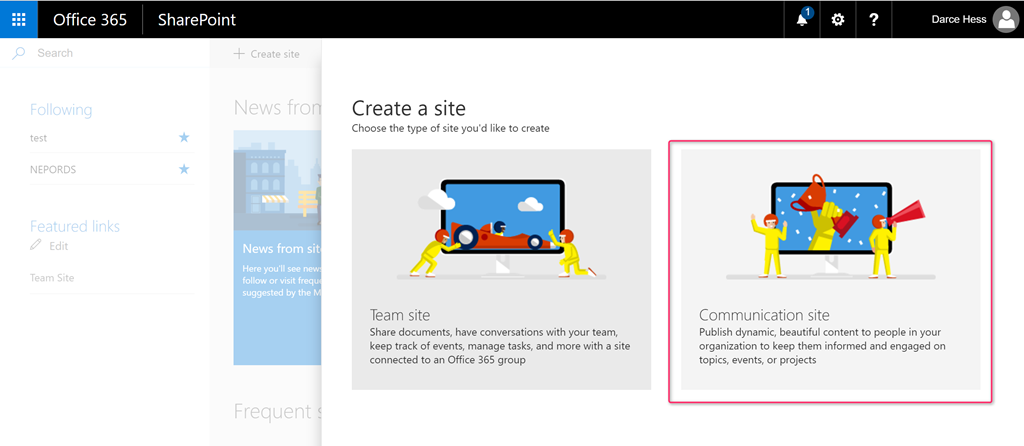The height and width of the screenshot is (446, 1024).
Task: Open the test followed site
Action: [39, 138]
